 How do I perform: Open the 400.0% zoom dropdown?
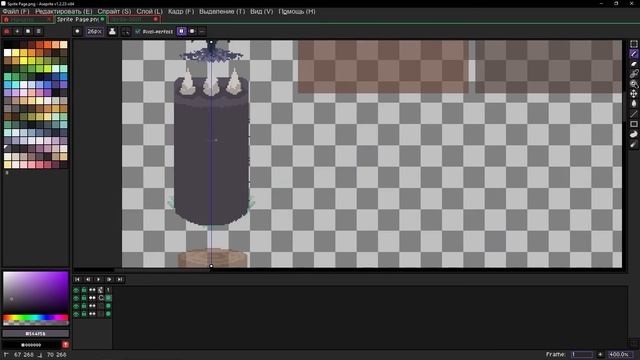620,354
